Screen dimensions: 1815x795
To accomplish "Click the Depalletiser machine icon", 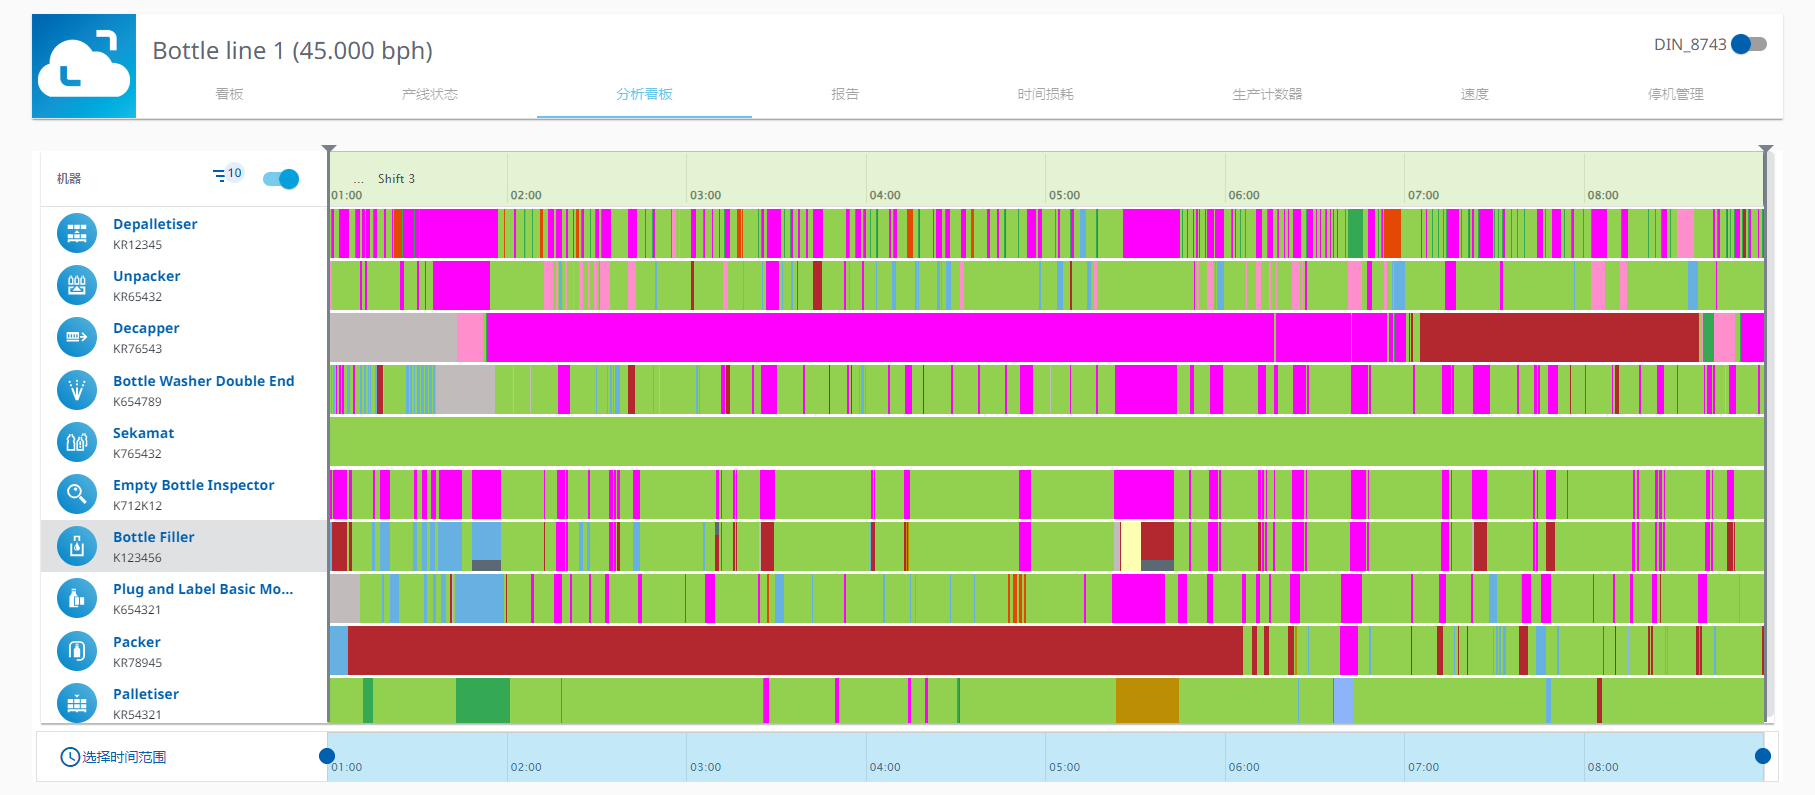I will [77, 233].
